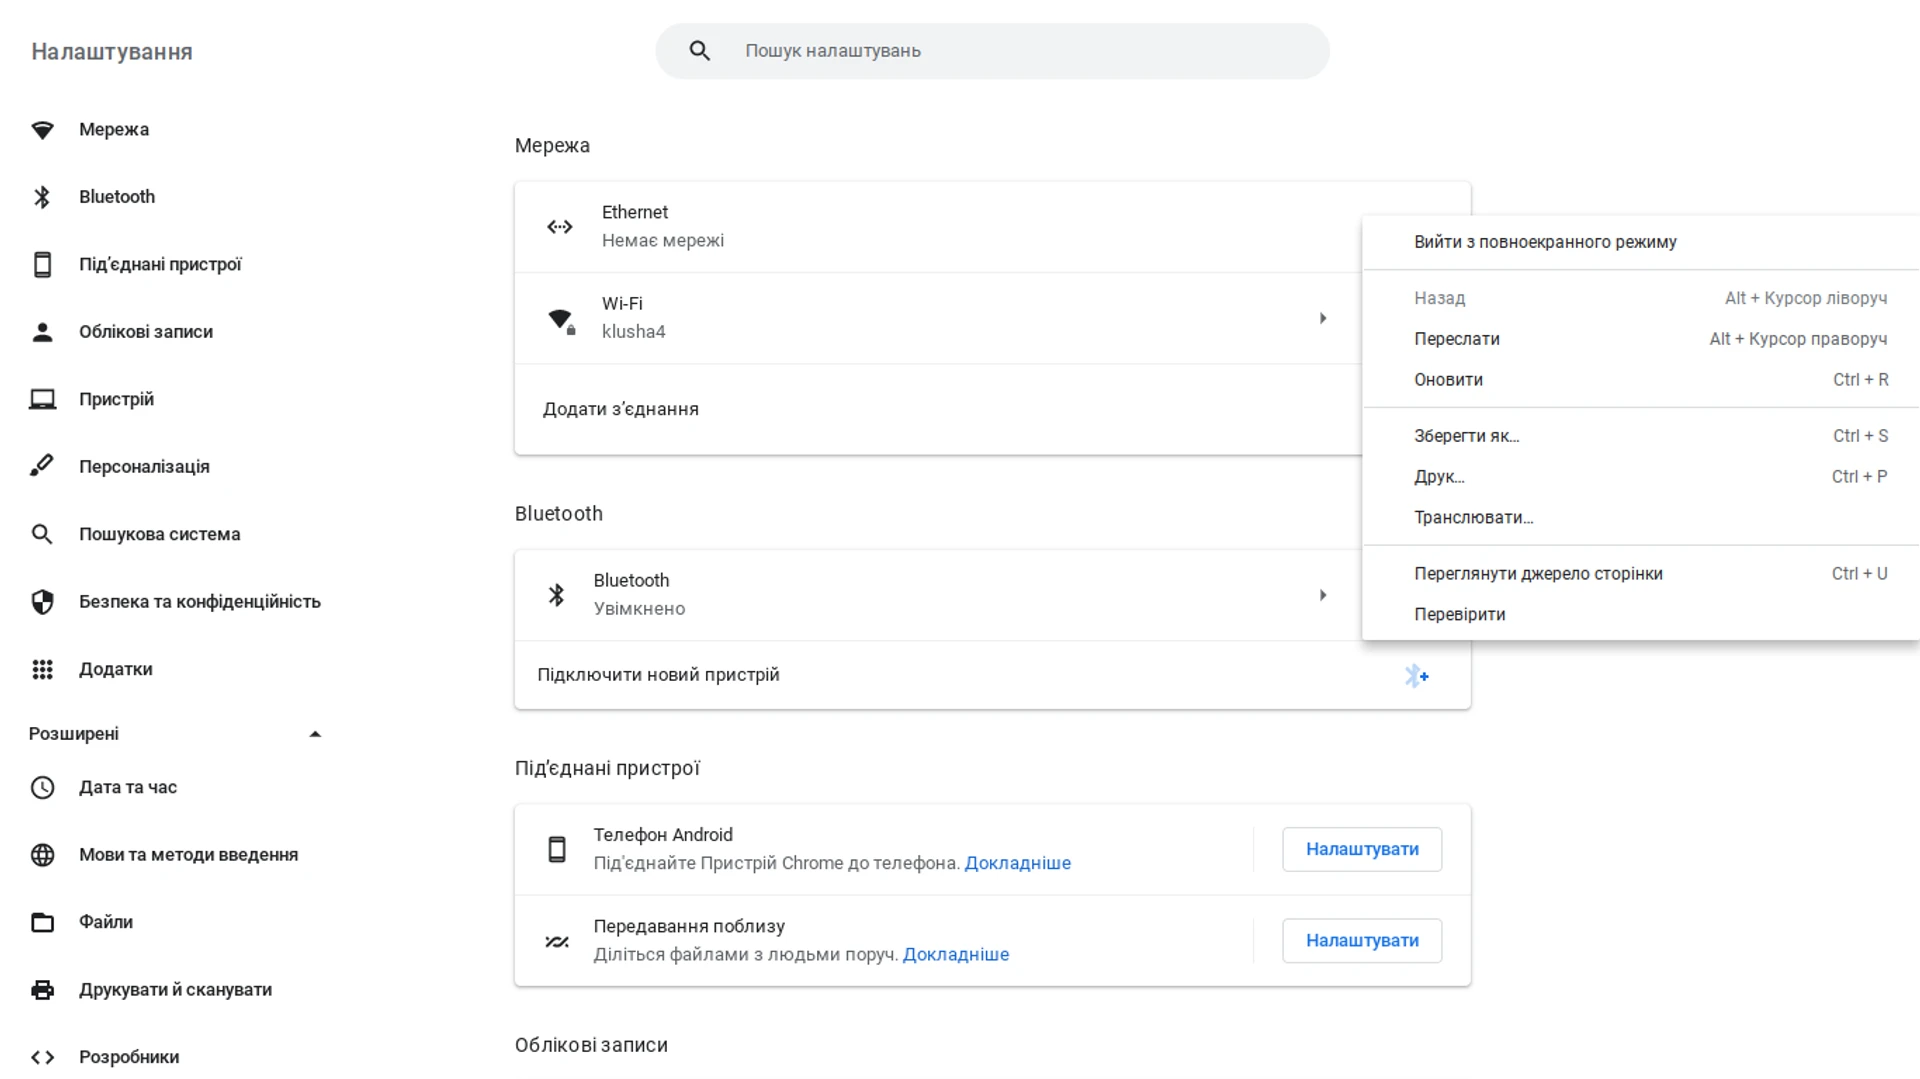Click the grid icon for Додатки
1920x1079 pixels.
click(42, 670)
